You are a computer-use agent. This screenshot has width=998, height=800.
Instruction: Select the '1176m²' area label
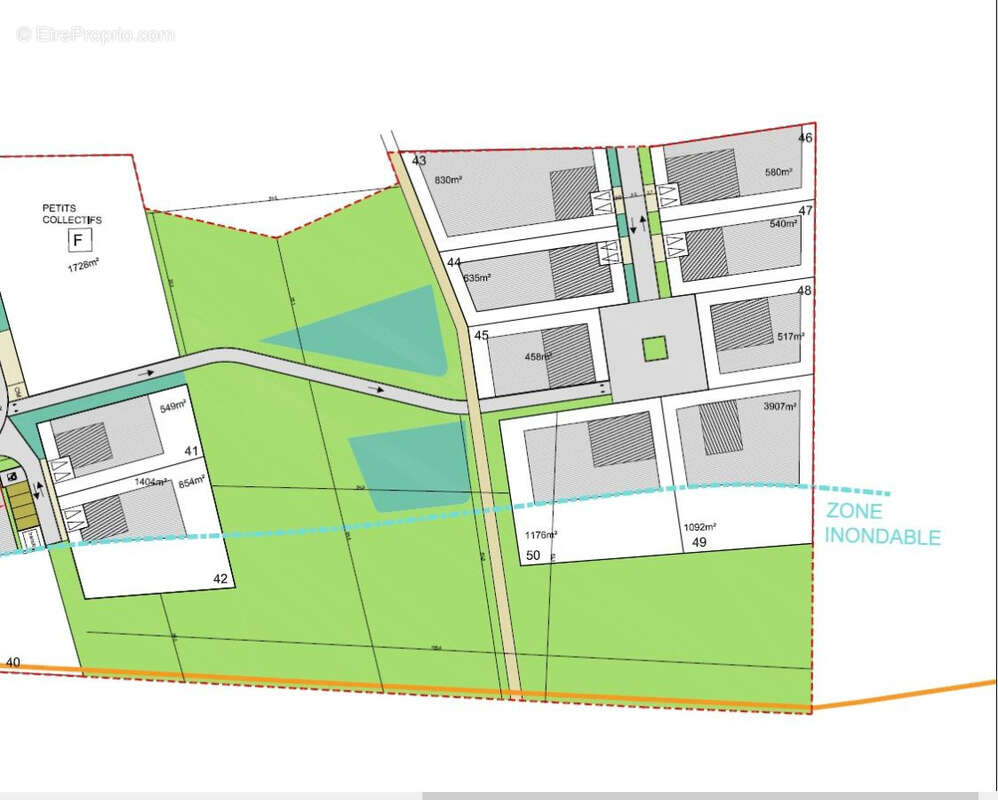541,535
